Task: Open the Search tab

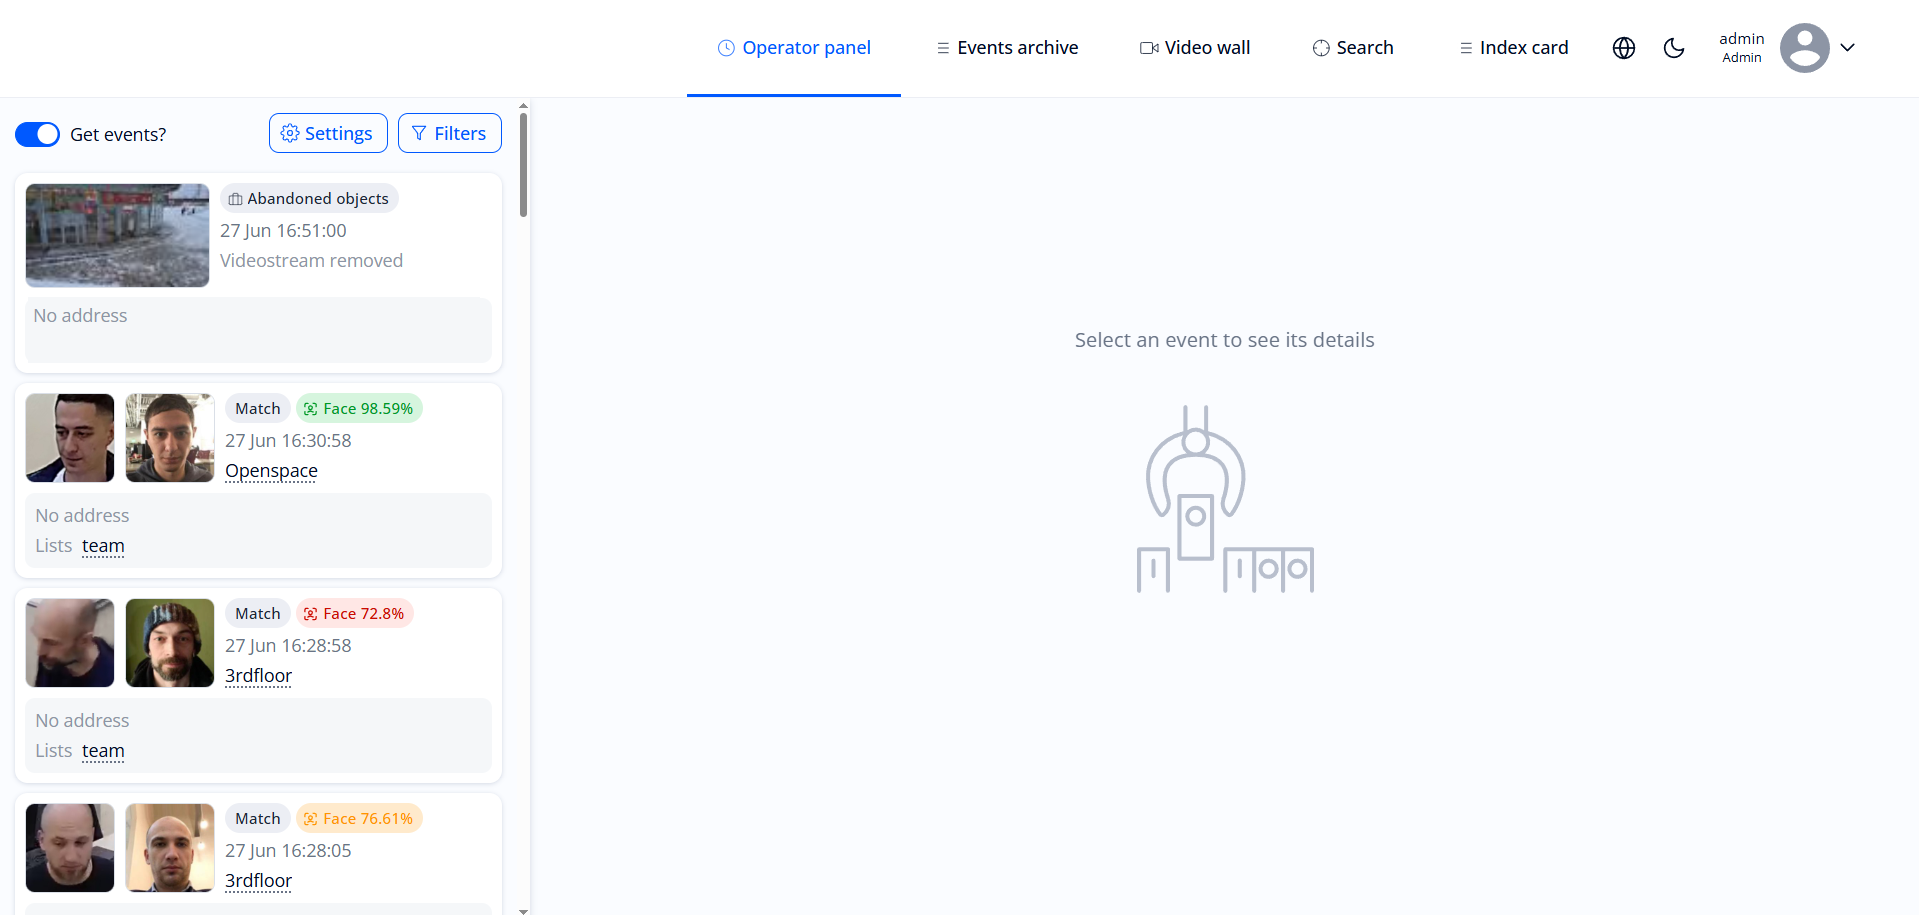Action: tap(1353, 47)
